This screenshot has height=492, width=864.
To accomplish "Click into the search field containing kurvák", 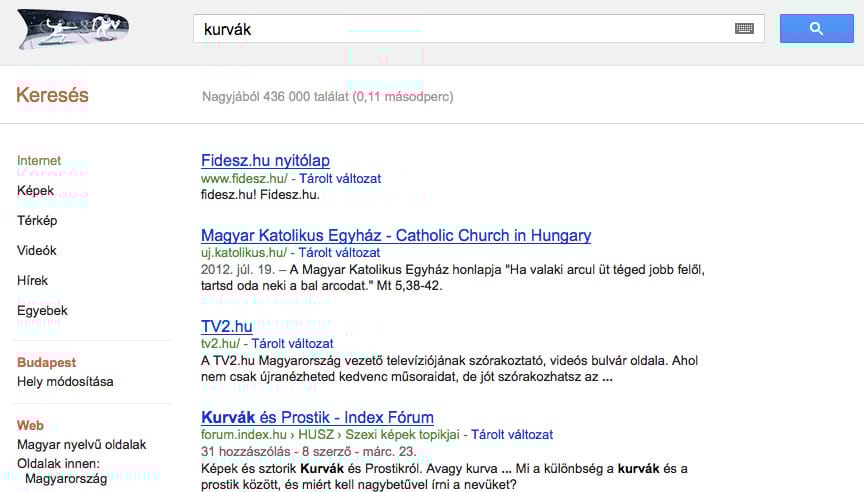I will [x=478, y=29].
